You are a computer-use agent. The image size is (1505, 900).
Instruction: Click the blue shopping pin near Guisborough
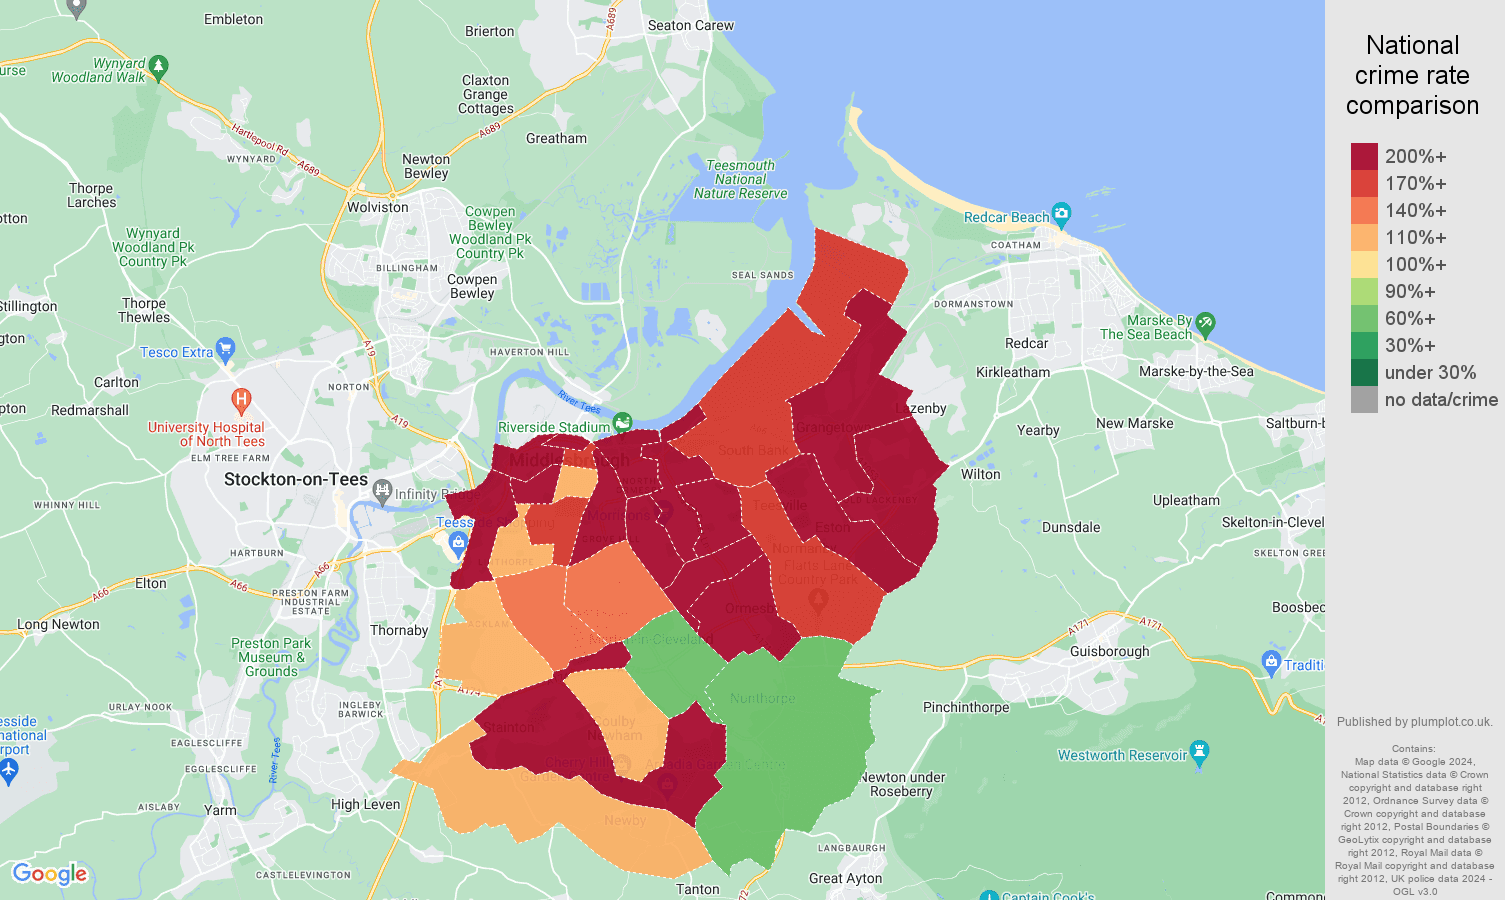[x=1271, y=661]
